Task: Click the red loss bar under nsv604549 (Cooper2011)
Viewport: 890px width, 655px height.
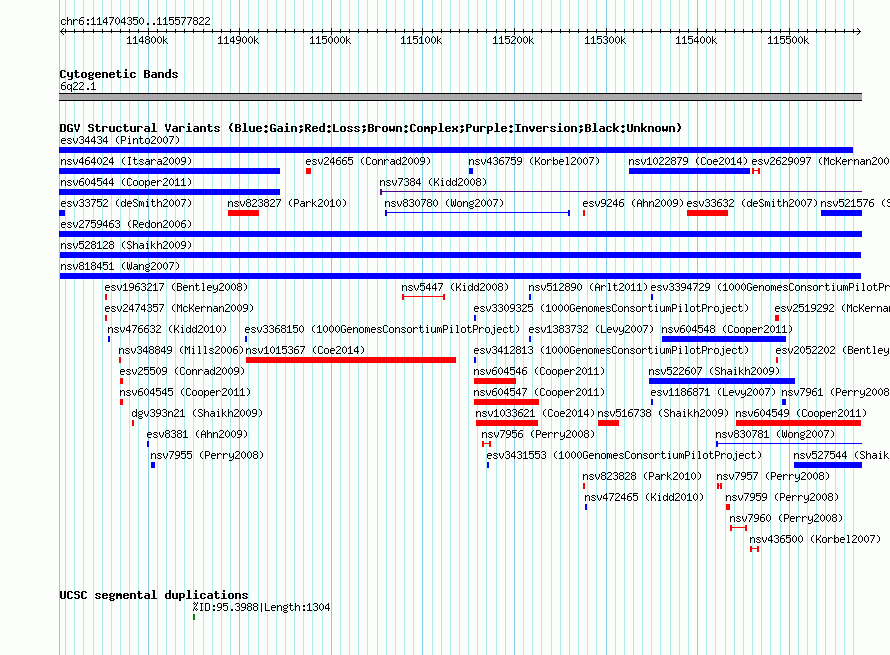Action: click(798, 423)
